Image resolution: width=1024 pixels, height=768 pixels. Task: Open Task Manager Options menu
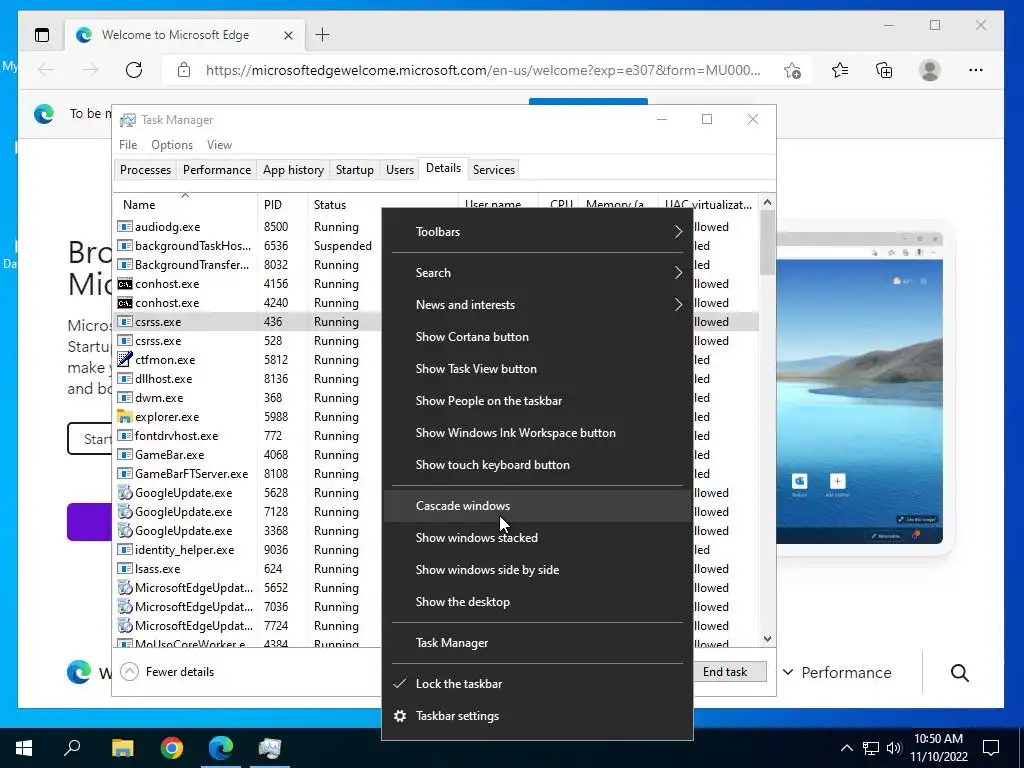(172, 145)
